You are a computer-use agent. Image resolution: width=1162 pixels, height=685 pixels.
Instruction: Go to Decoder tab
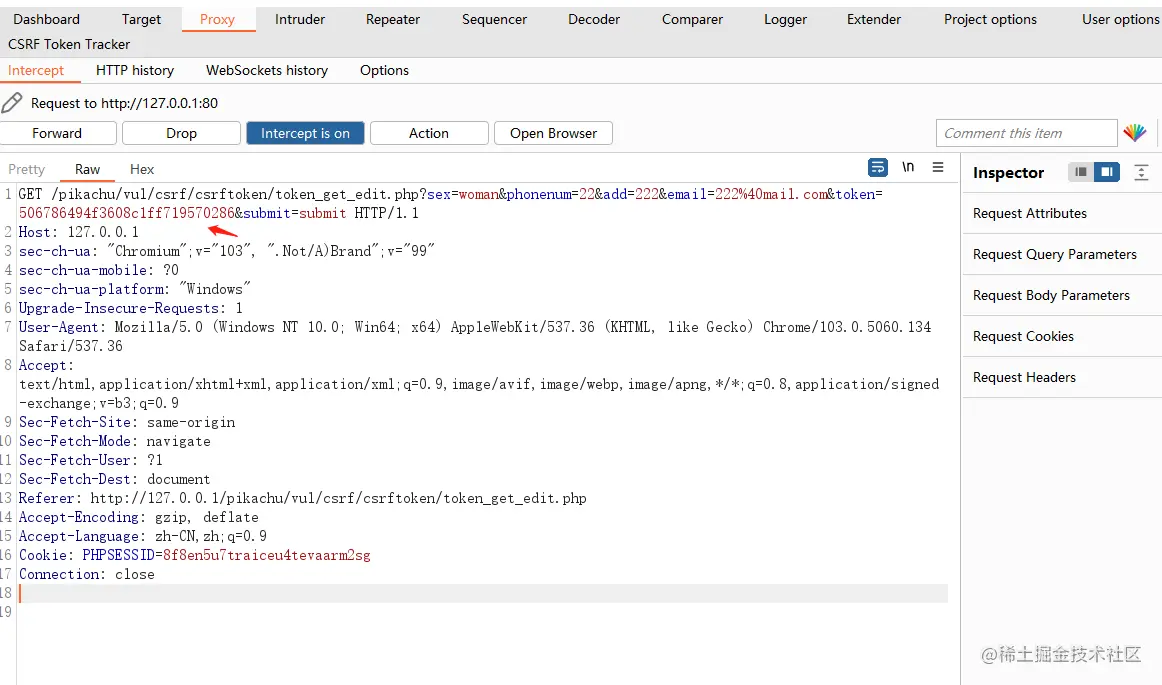[x=594, y=19]
